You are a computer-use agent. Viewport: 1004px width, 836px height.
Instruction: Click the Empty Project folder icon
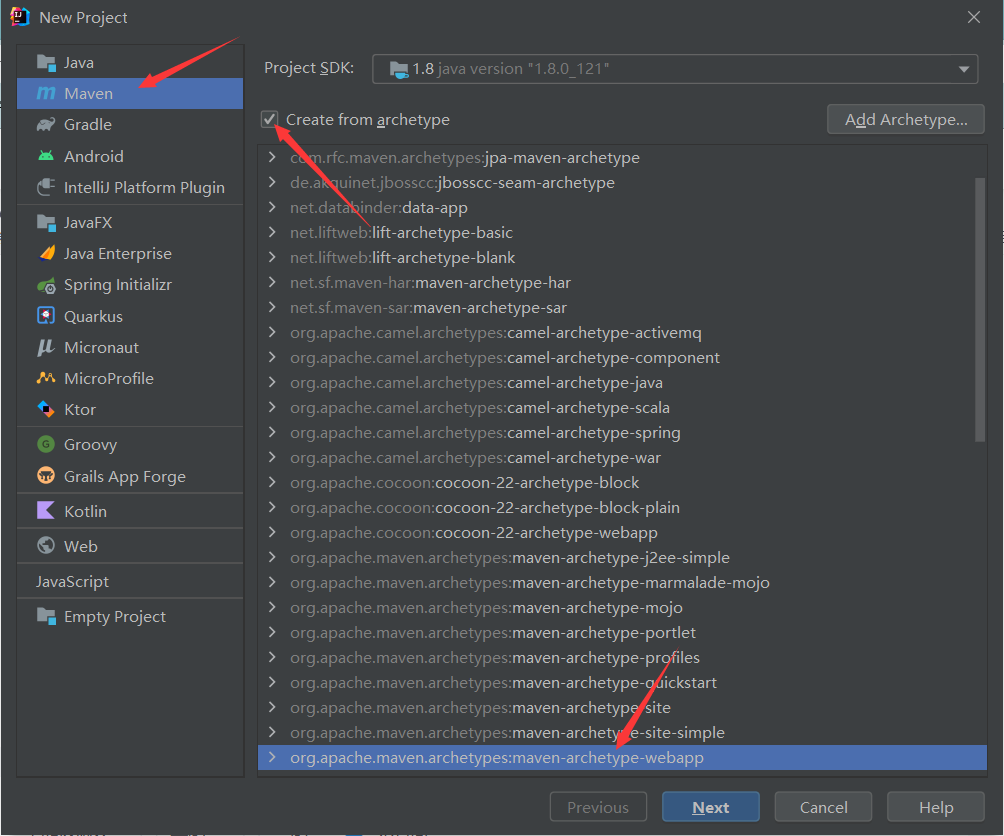pos(46,616)
